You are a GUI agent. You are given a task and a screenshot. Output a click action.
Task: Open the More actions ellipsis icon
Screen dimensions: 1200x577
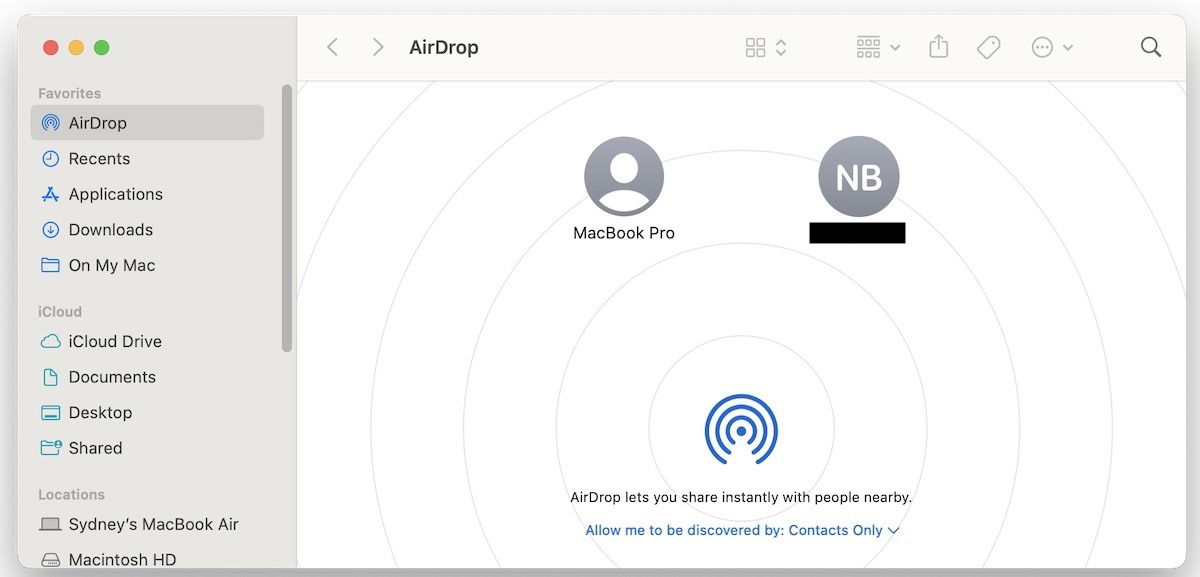pyautogui.click(x=1043, y=47)
